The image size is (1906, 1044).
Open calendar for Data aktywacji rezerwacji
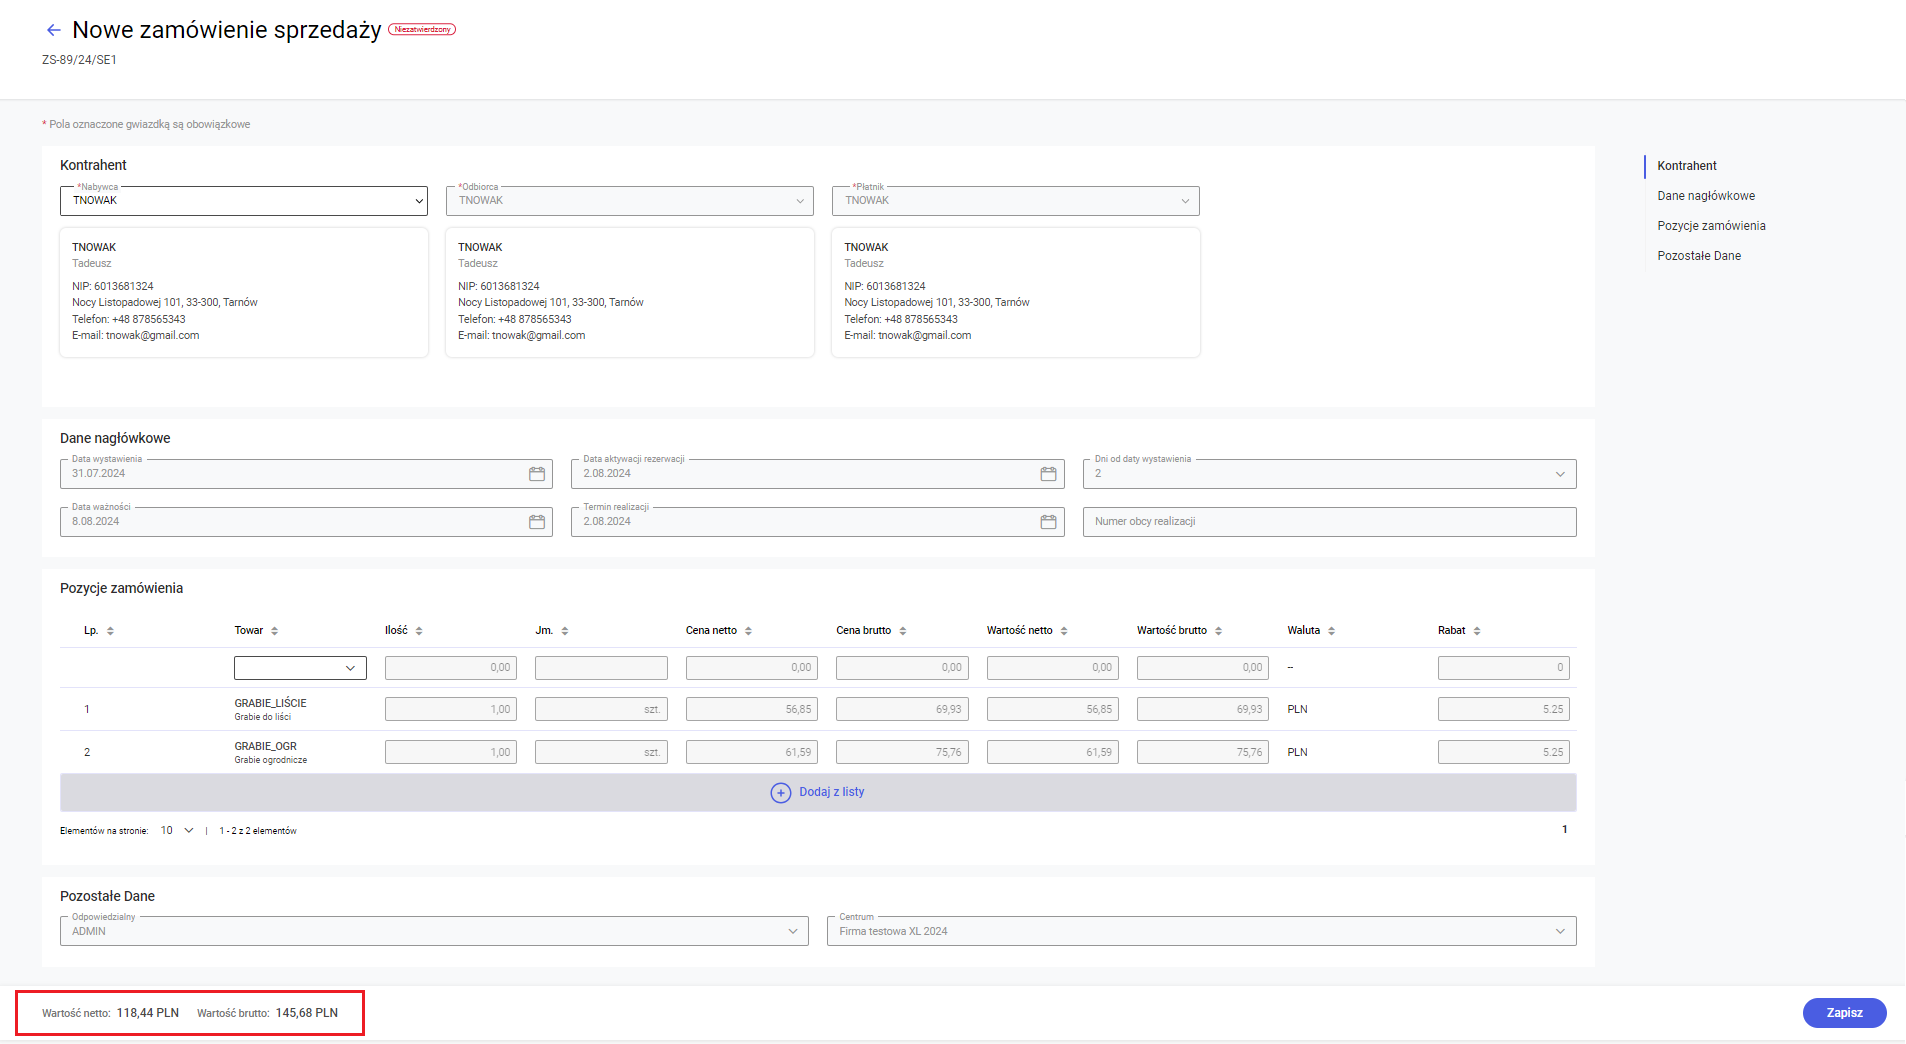1048,474
